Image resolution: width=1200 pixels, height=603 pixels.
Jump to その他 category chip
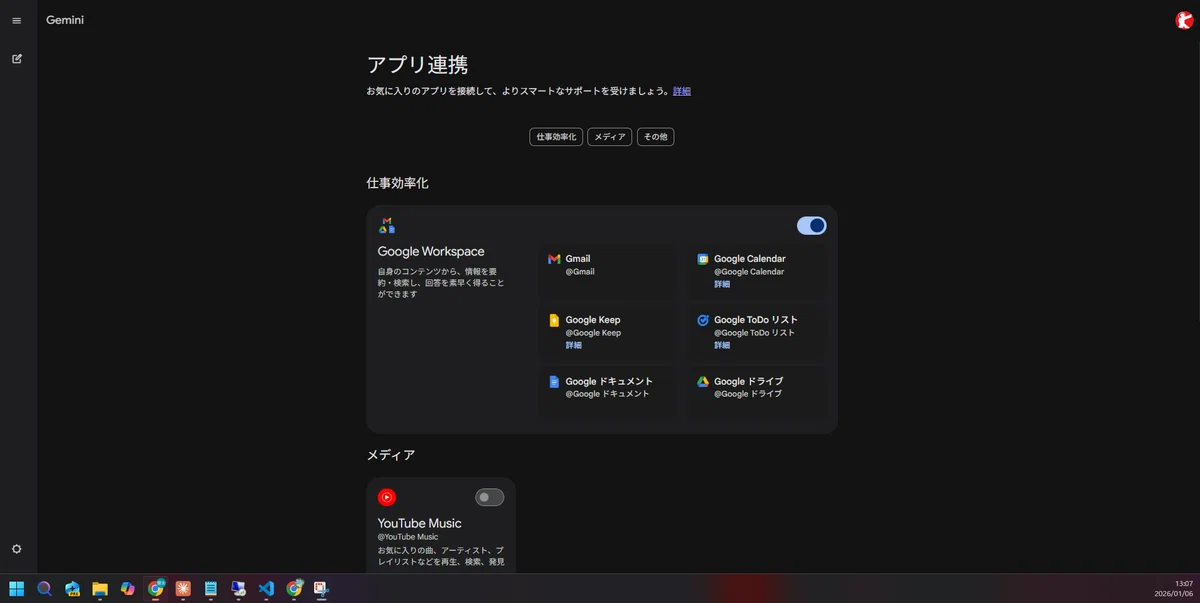click(x=655, y=137)
